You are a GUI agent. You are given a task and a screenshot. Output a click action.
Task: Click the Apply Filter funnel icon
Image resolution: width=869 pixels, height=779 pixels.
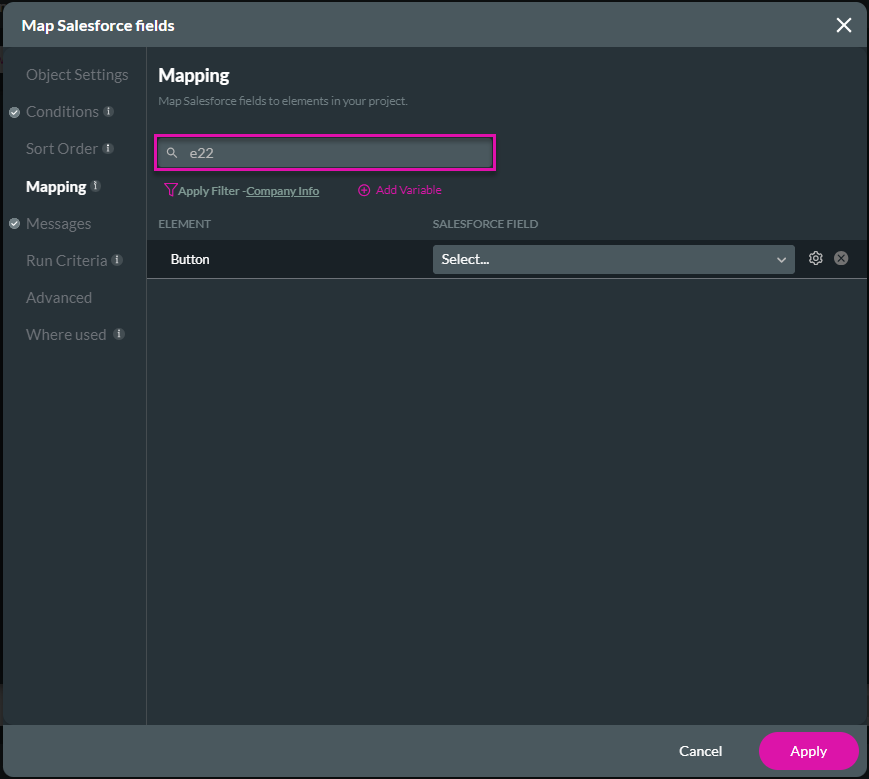pos(170,190)
